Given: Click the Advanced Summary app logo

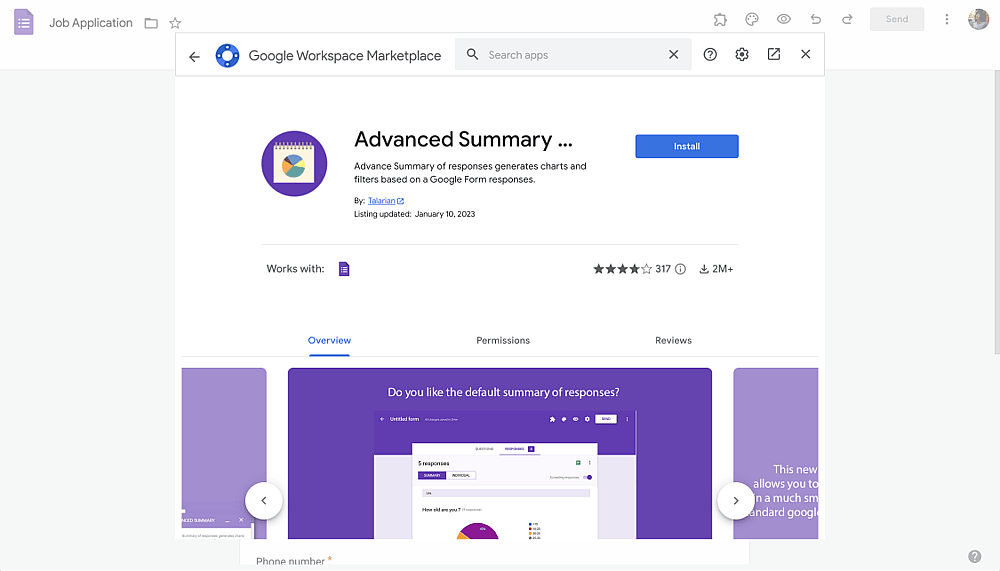Looking at the screenshot, I should [294, 164].
